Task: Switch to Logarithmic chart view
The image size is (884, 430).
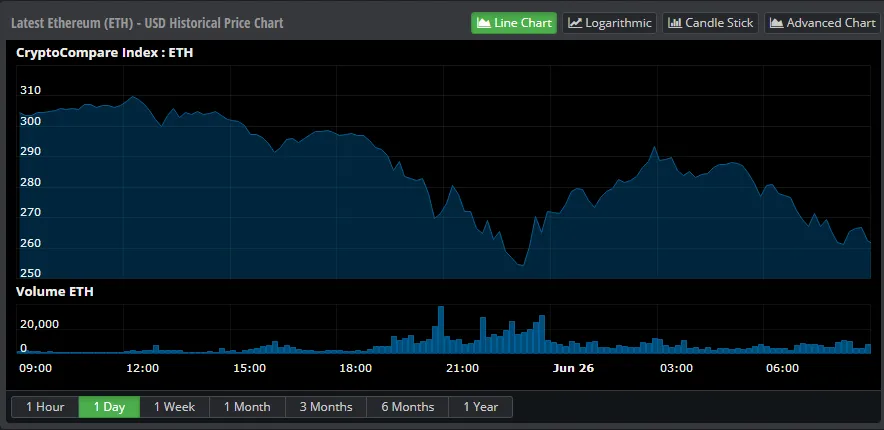Action: (609, 23)
